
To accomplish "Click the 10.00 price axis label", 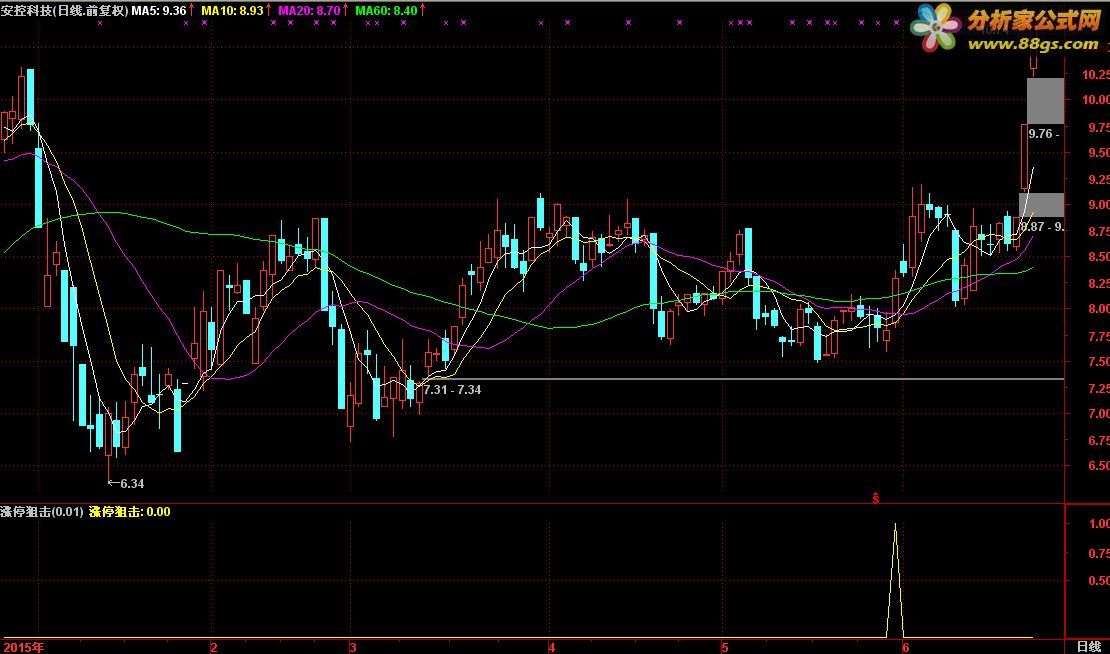I will tap(1094, 100).
